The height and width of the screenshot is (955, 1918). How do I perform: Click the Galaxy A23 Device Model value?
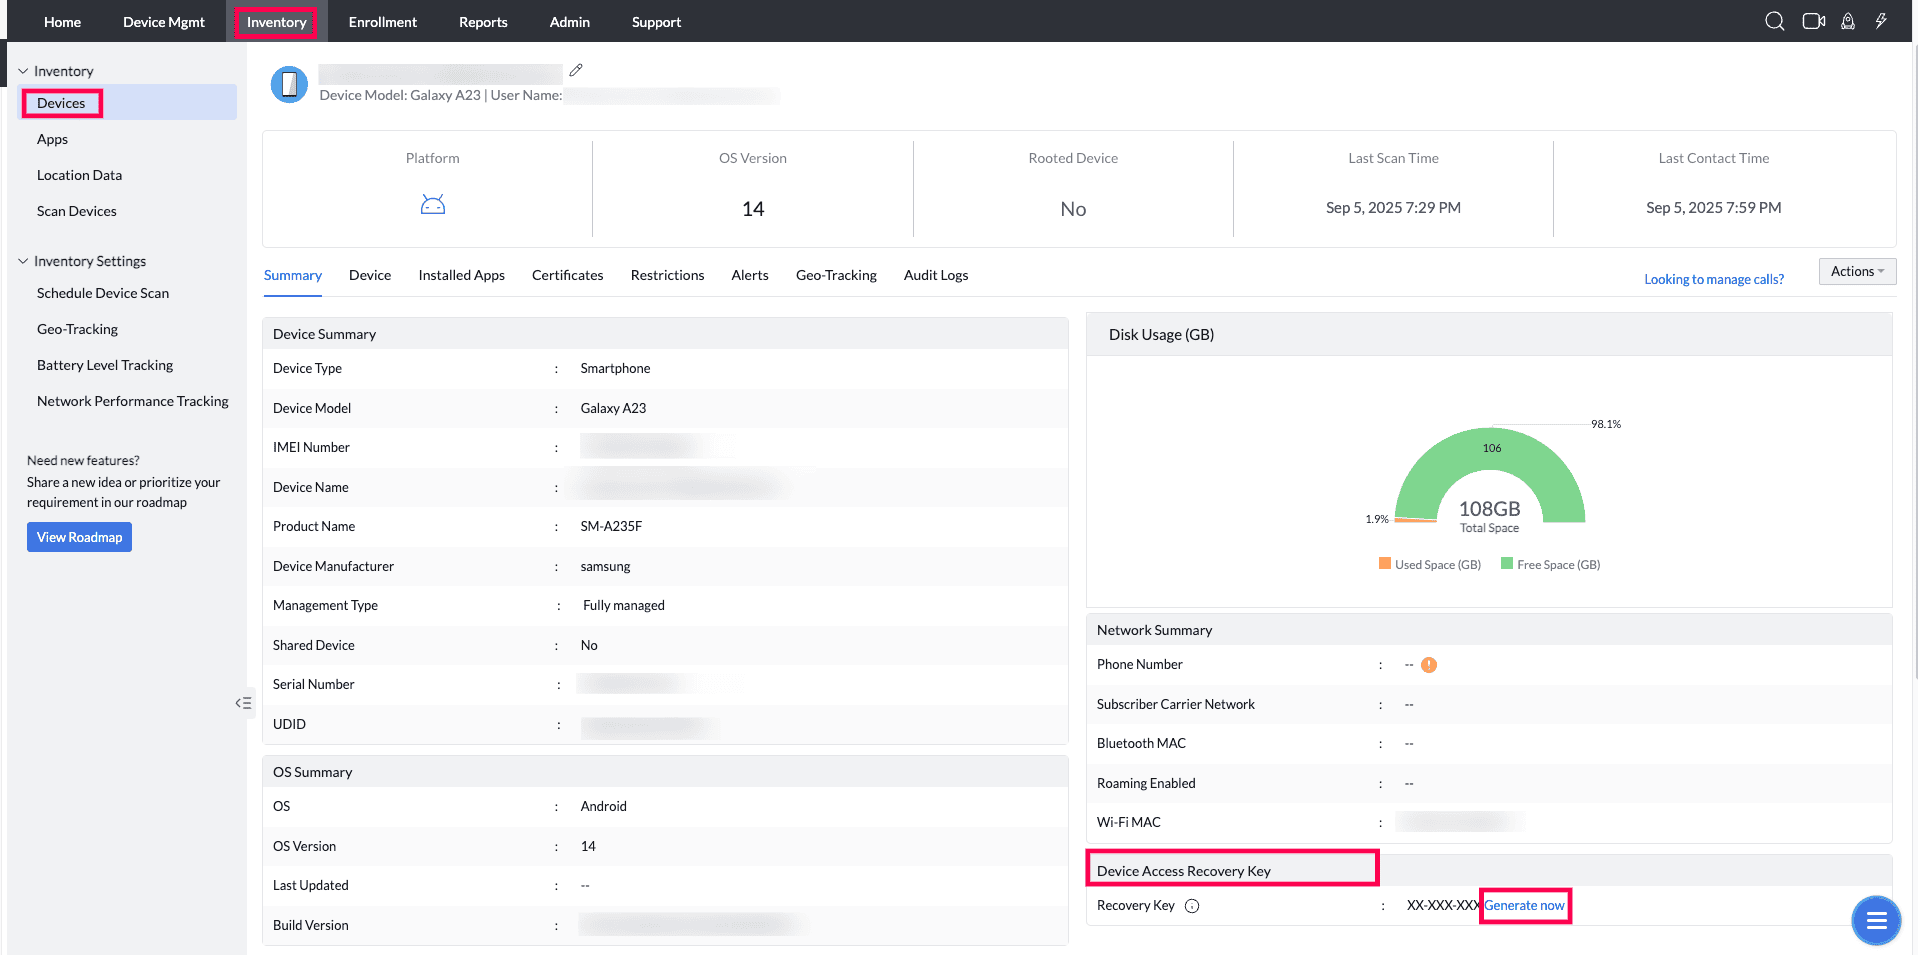point(613,408)
